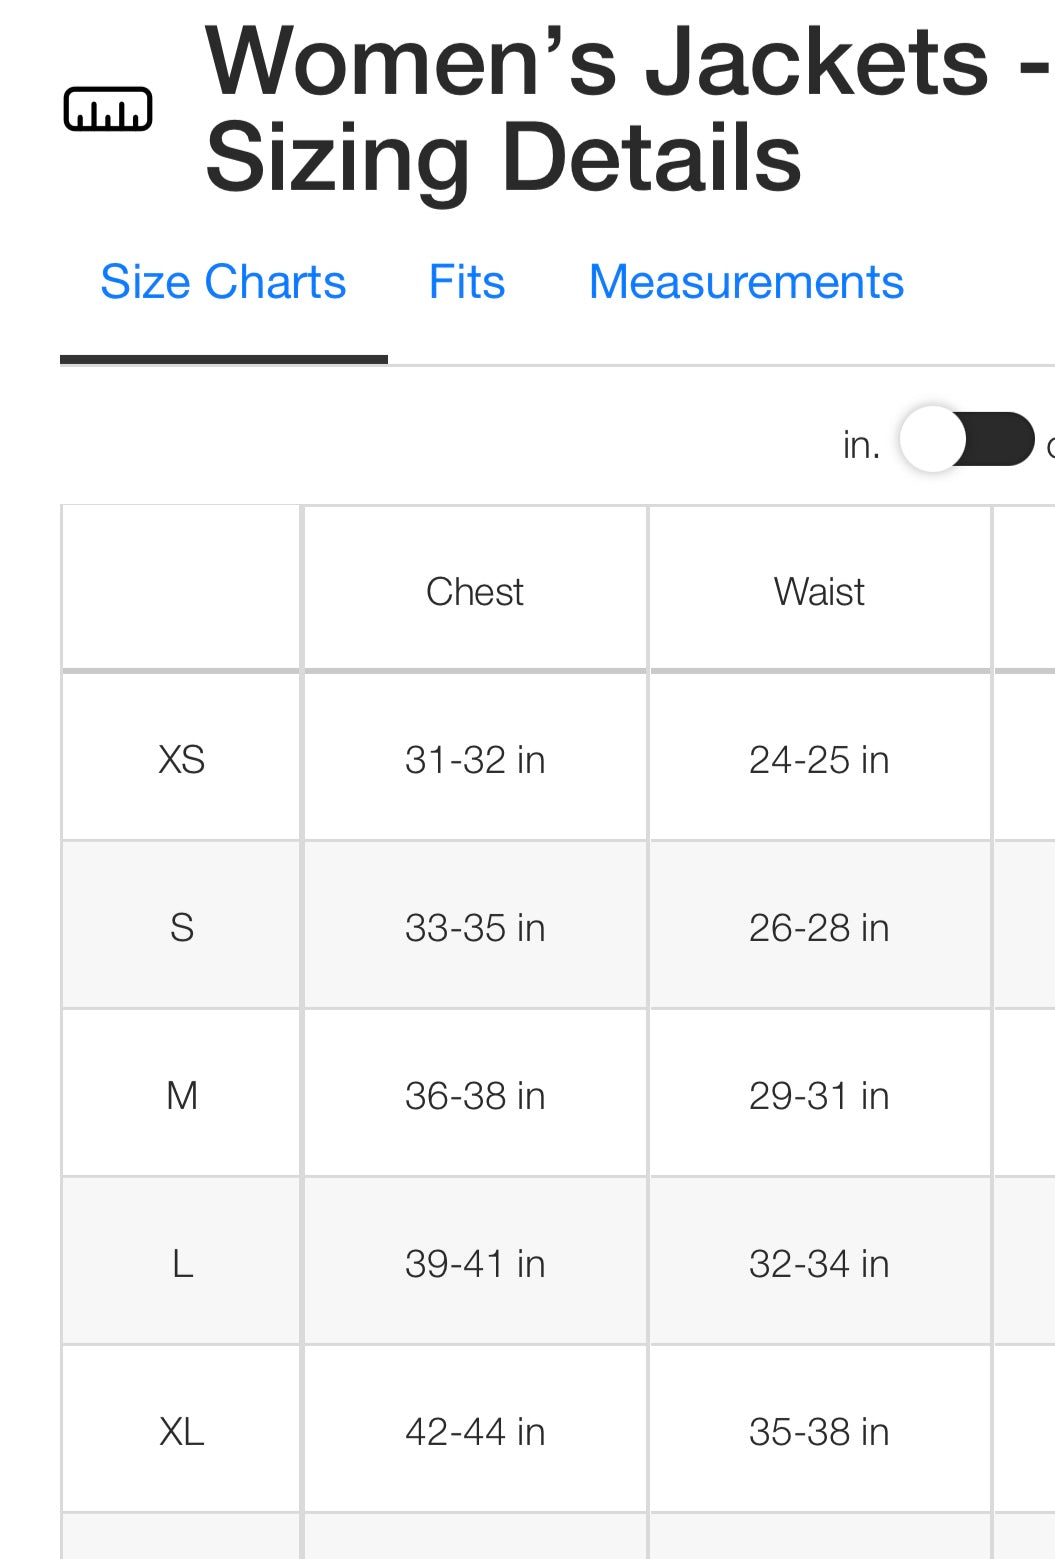Click the XS size row label

[x=182, y=760]
